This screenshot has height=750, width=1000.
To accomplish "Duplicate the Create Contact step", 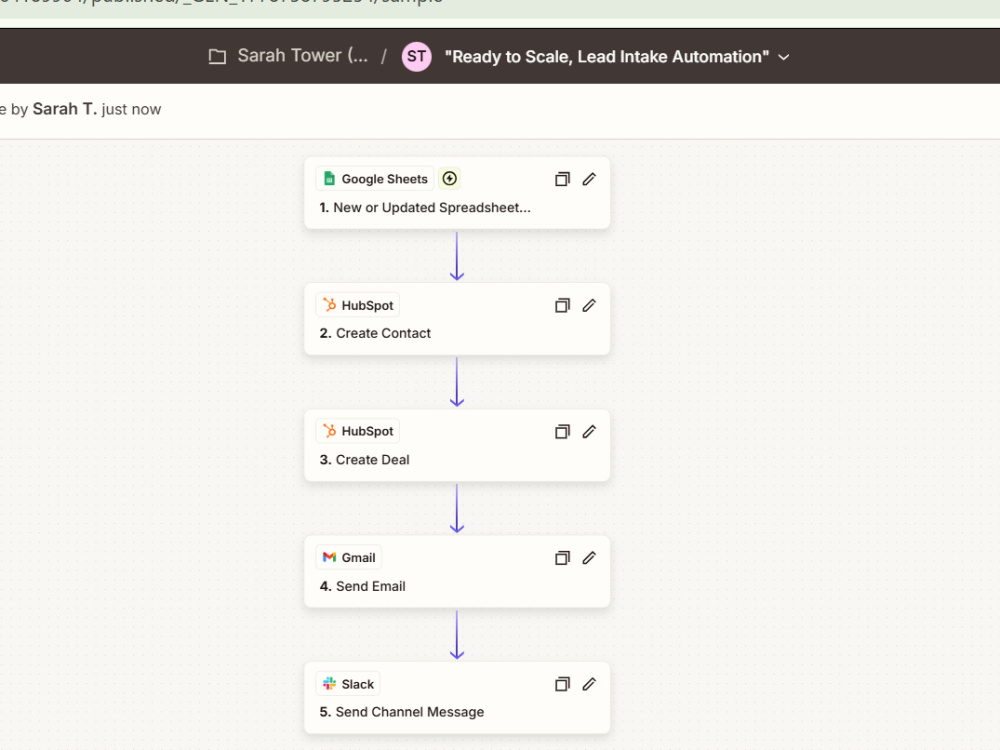I will click(562, 305).
